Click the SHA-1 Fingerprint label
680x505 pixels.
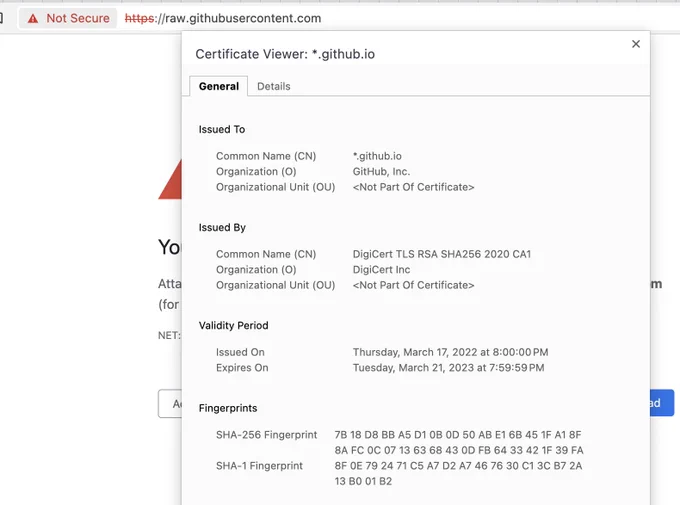pyautogui.click(x=259, y=466)
